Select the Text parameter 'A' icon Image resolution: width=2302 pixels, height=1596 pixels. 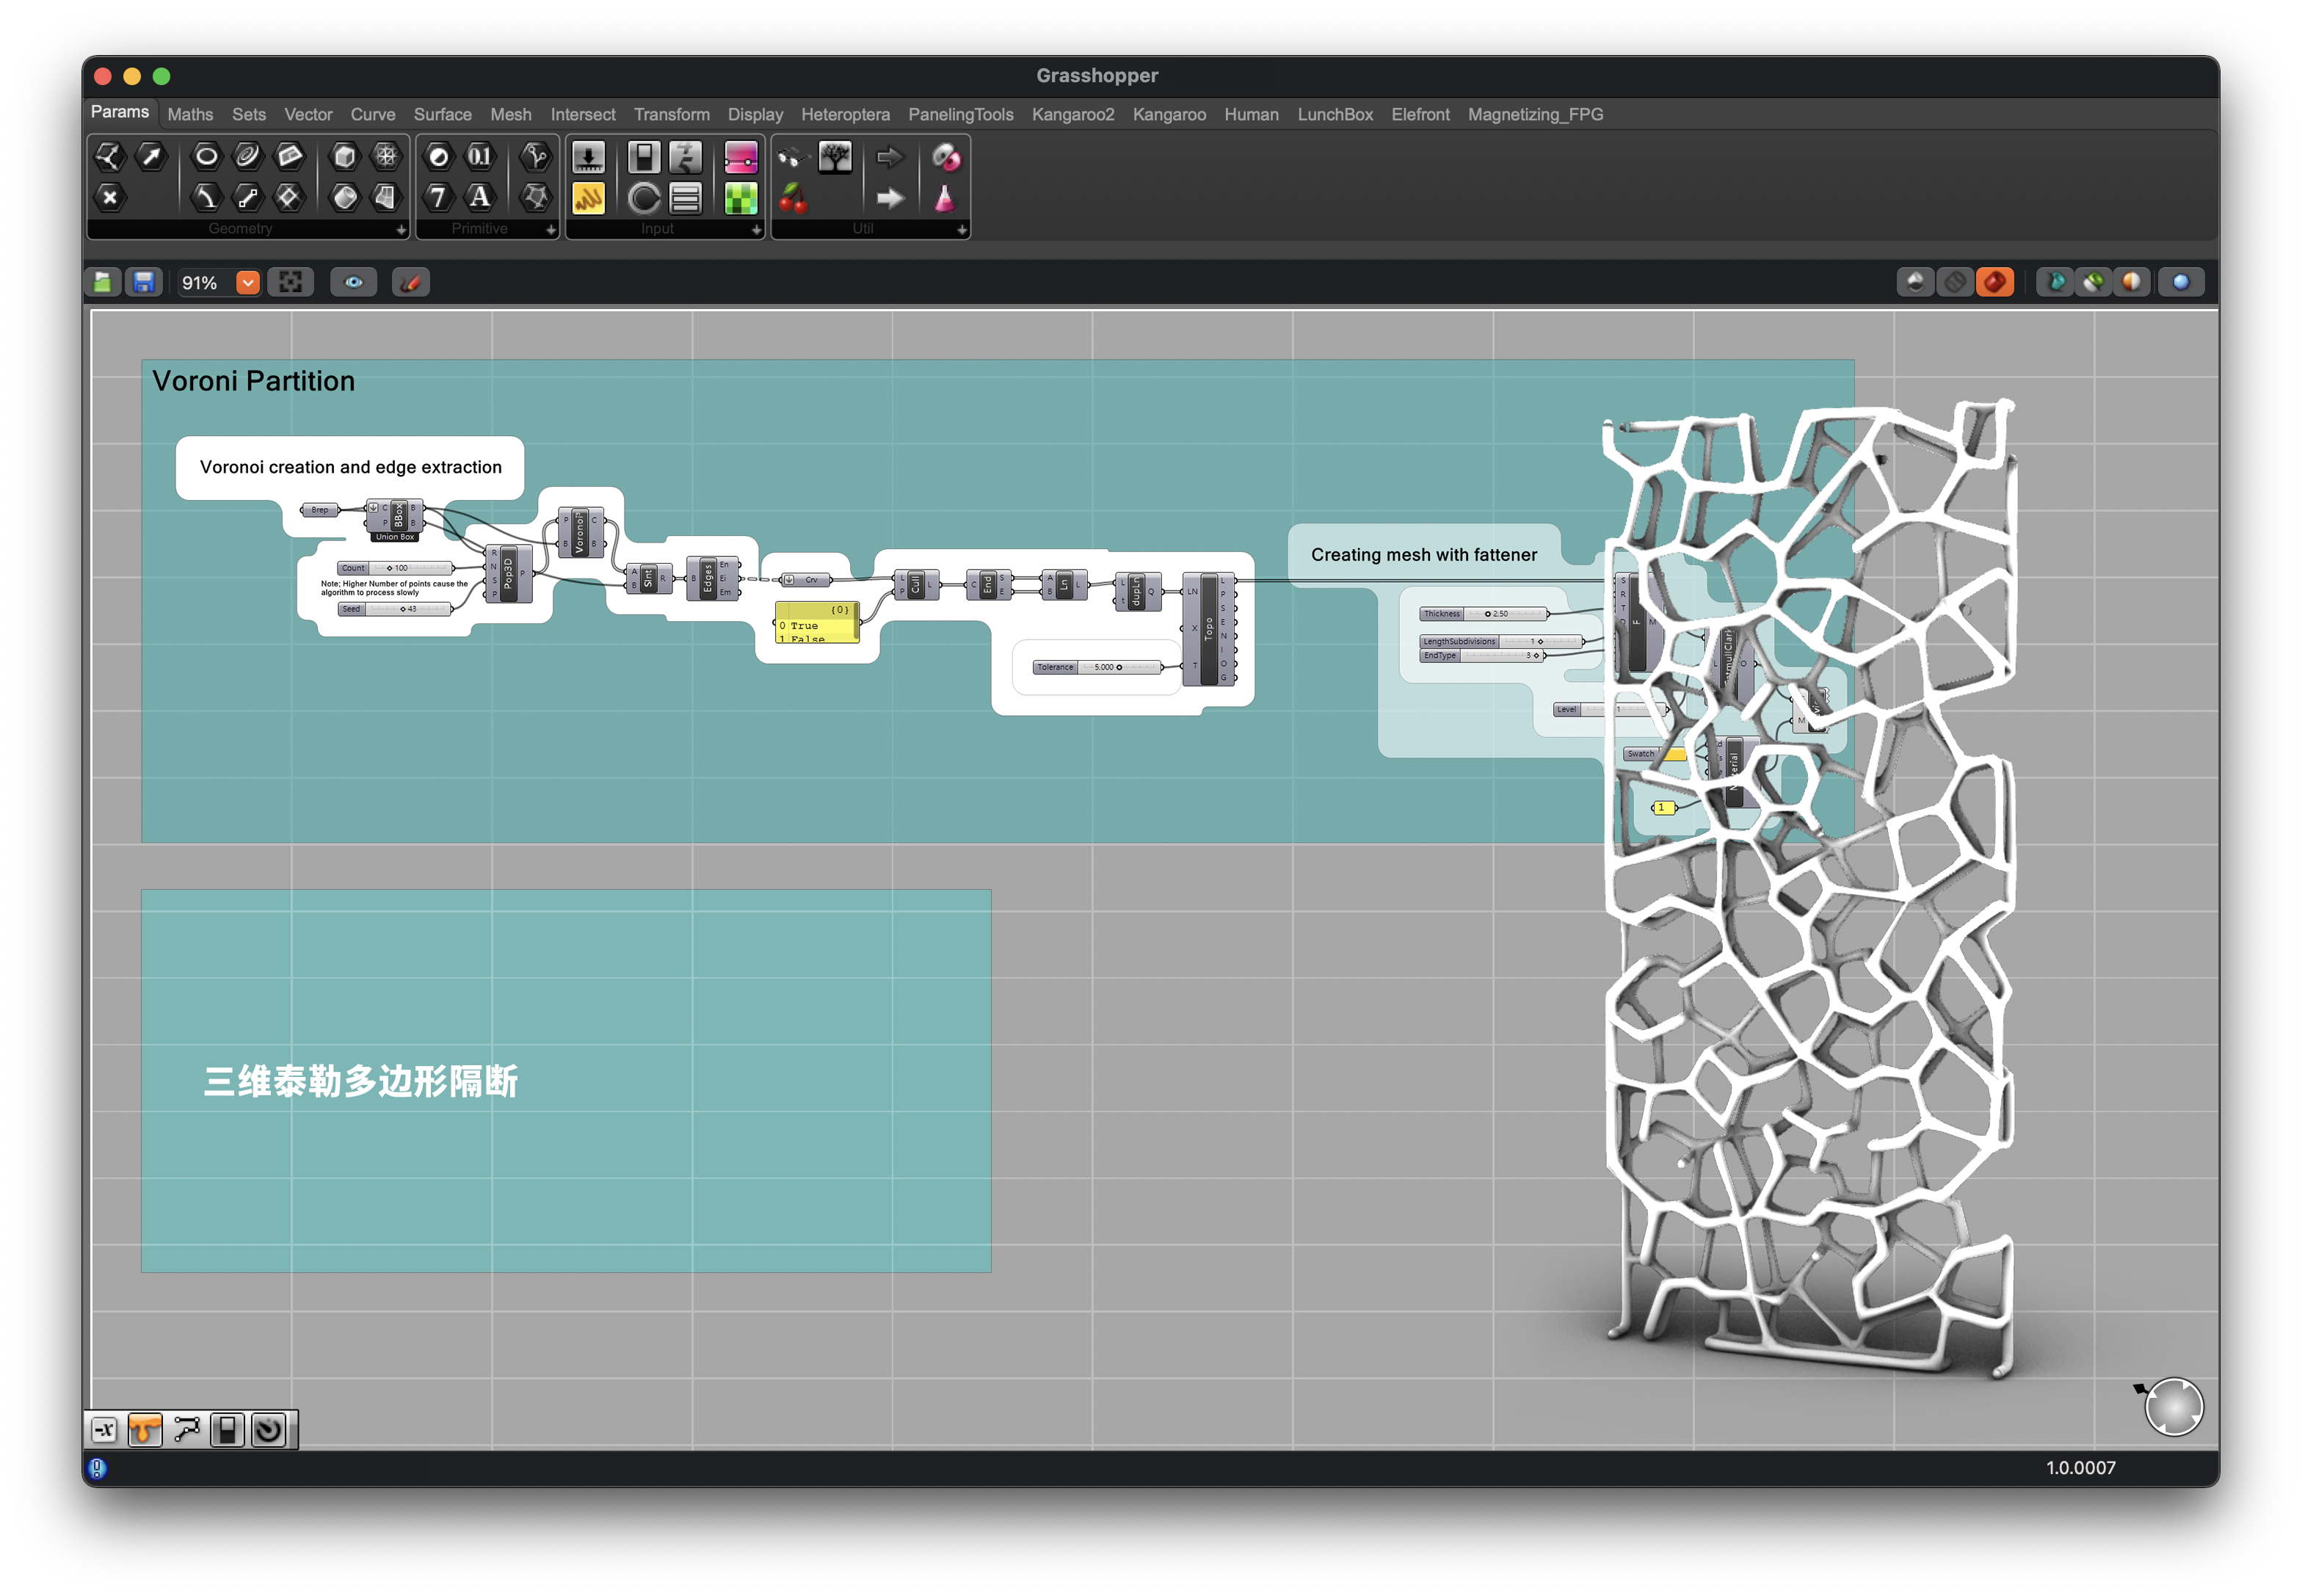480,197
